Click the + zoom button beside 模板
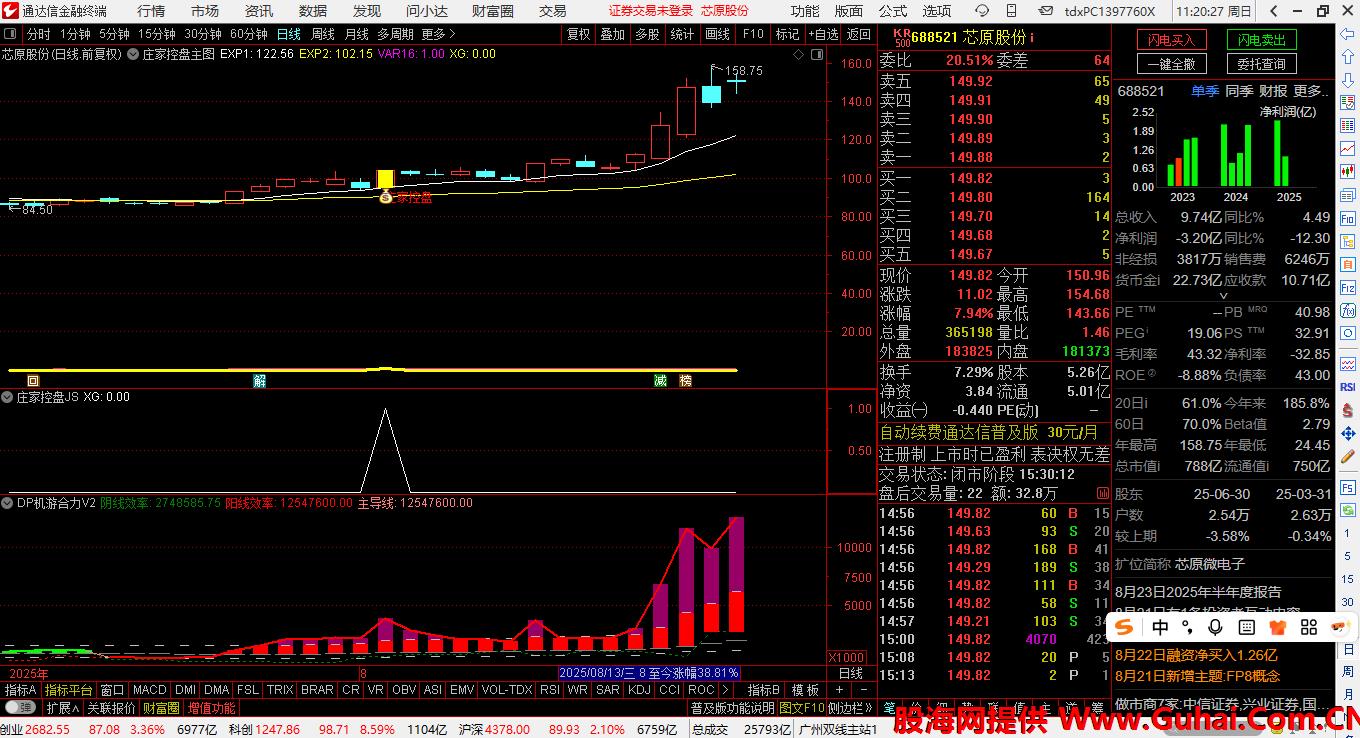Image resolution: width=1360 pixels, height=738 pixels. 838,690
